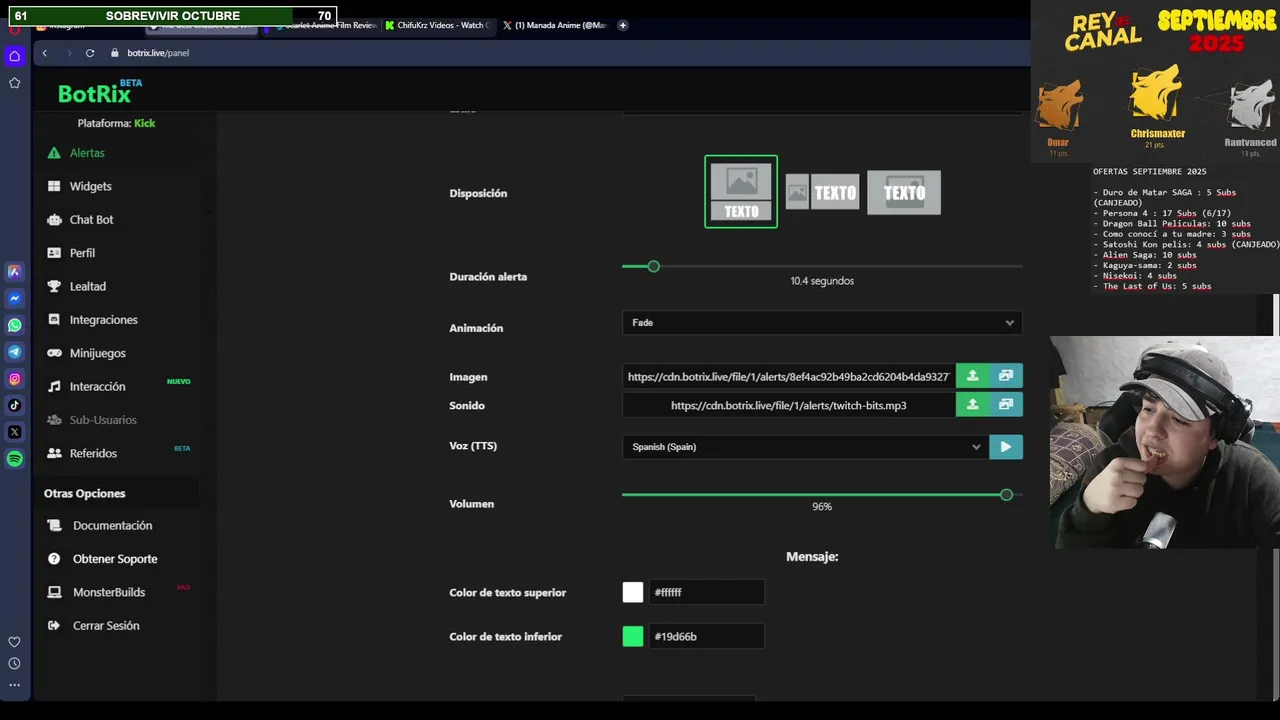This screenshot has width=1280, height=720.
Task: Open WhatsApp in the browser sidebar
Action: tap(14, 325)
